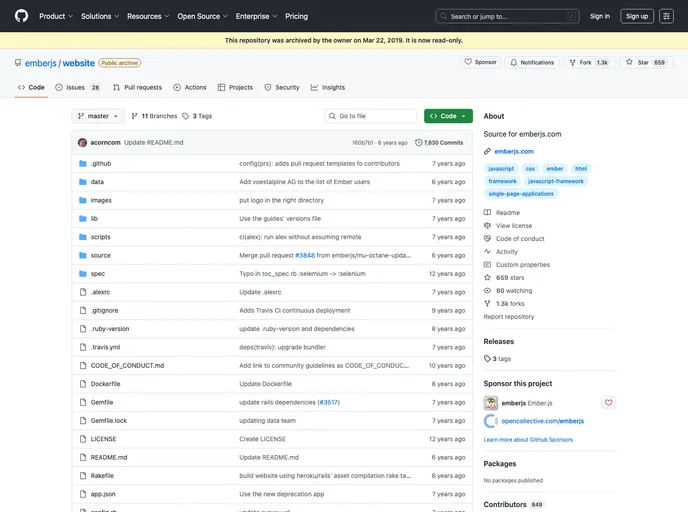Switch to the Issues tab
Screen dimensions: 688x512
click(x=78, y=87)
